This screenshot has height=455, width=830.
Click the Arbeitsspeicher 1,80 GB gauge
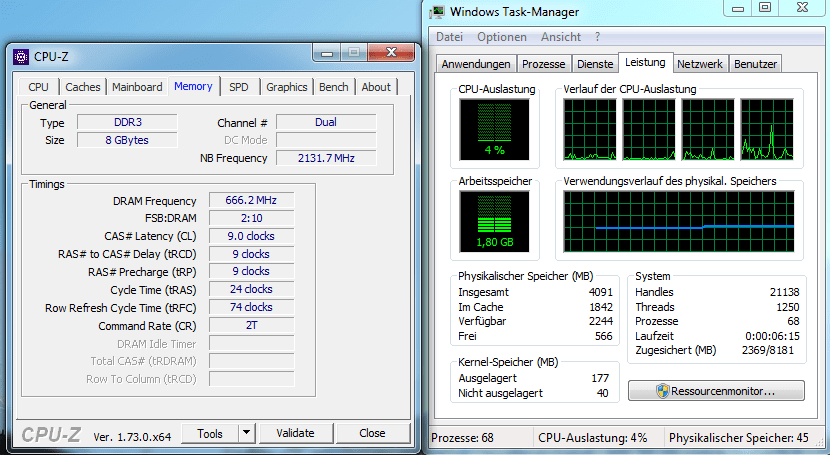point(494,221)
